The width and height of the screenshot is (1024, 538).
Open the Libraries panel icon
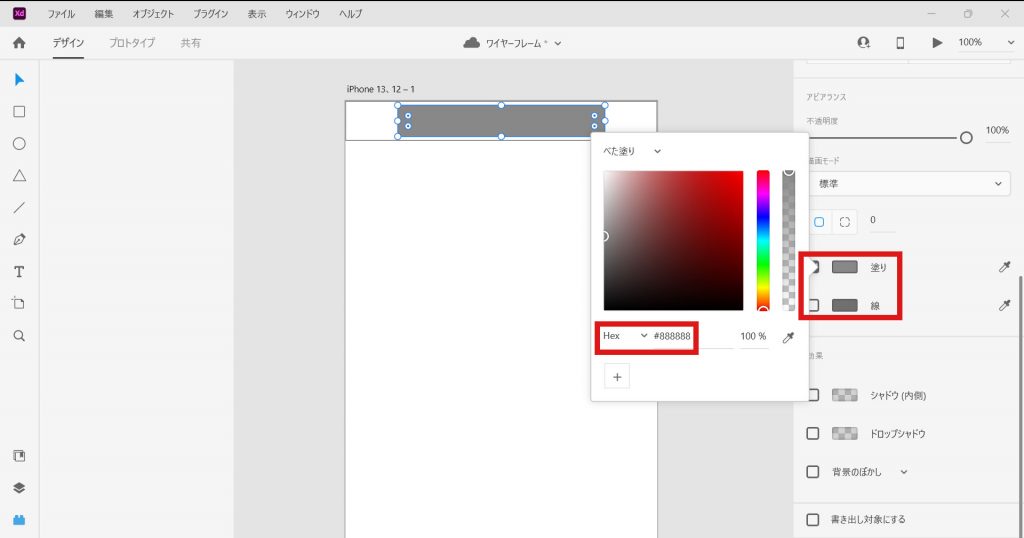click(x=19, y=456)
